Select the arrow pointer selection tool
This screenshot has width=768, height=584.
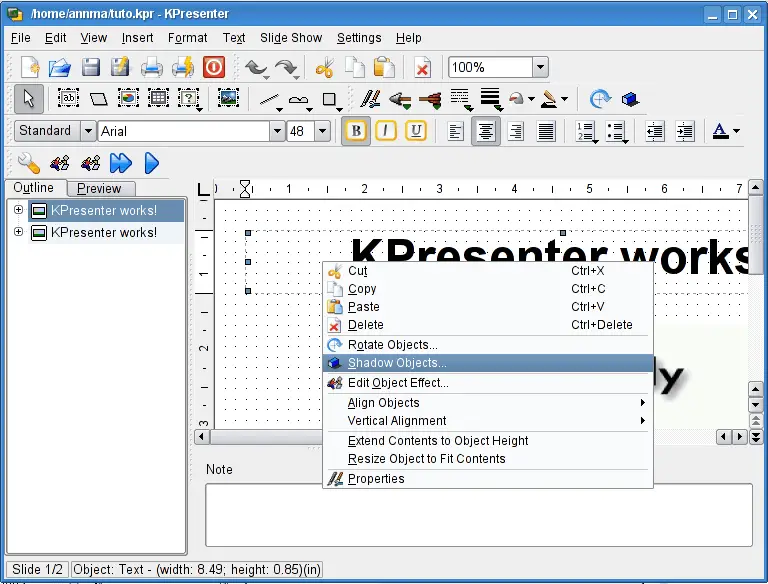point(29,99)
